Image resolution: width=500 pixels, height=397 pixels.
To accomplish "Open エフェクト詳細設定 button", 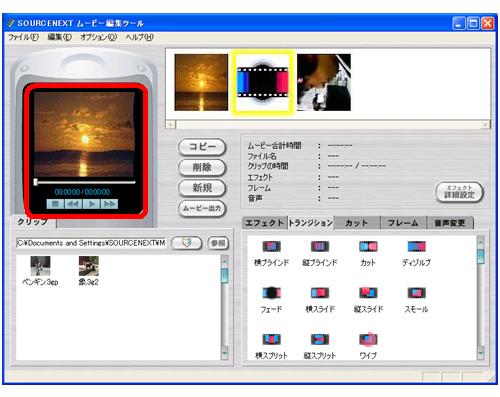I will pyautogui.click(x=459, y=192).
